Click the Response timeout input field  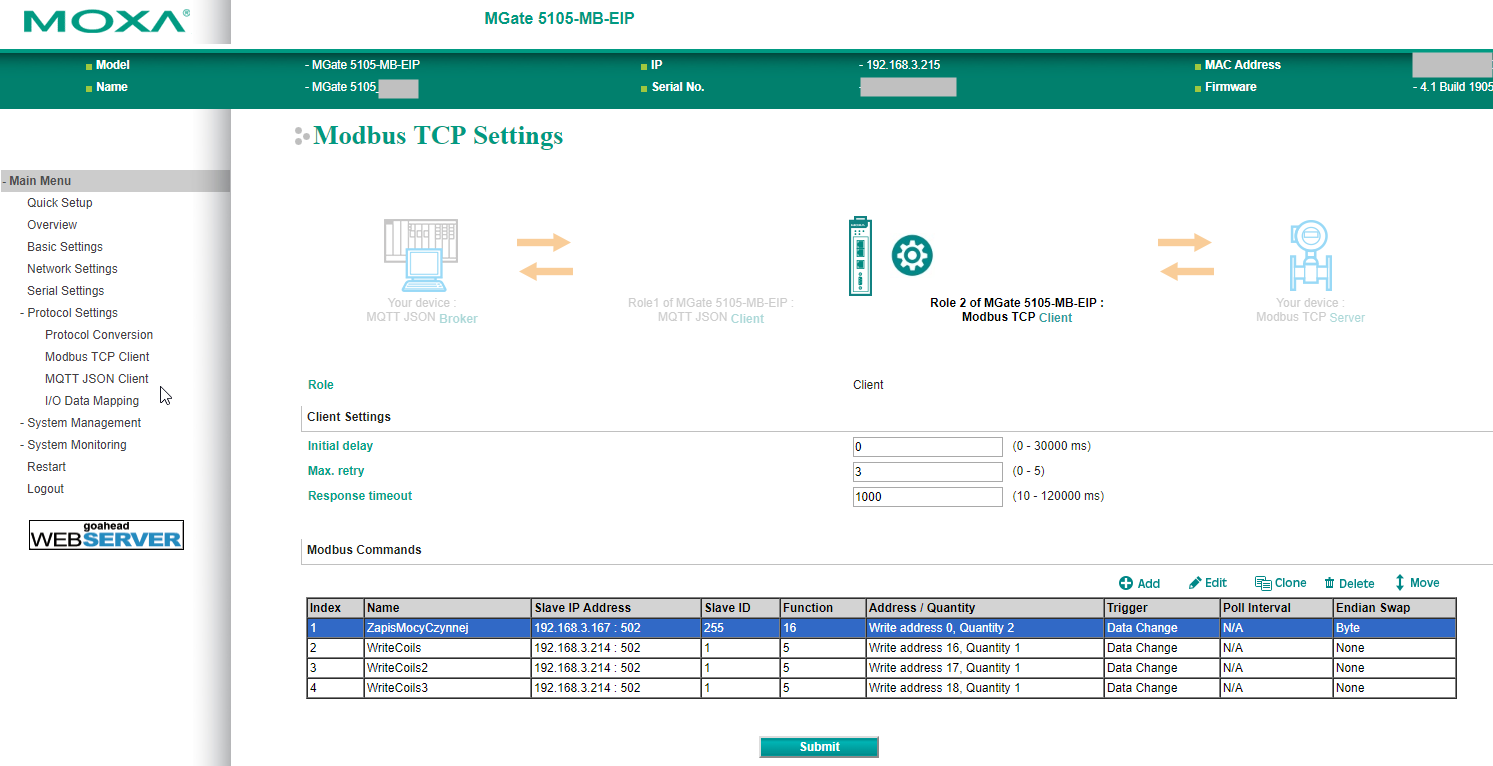[x=927, y=496]
